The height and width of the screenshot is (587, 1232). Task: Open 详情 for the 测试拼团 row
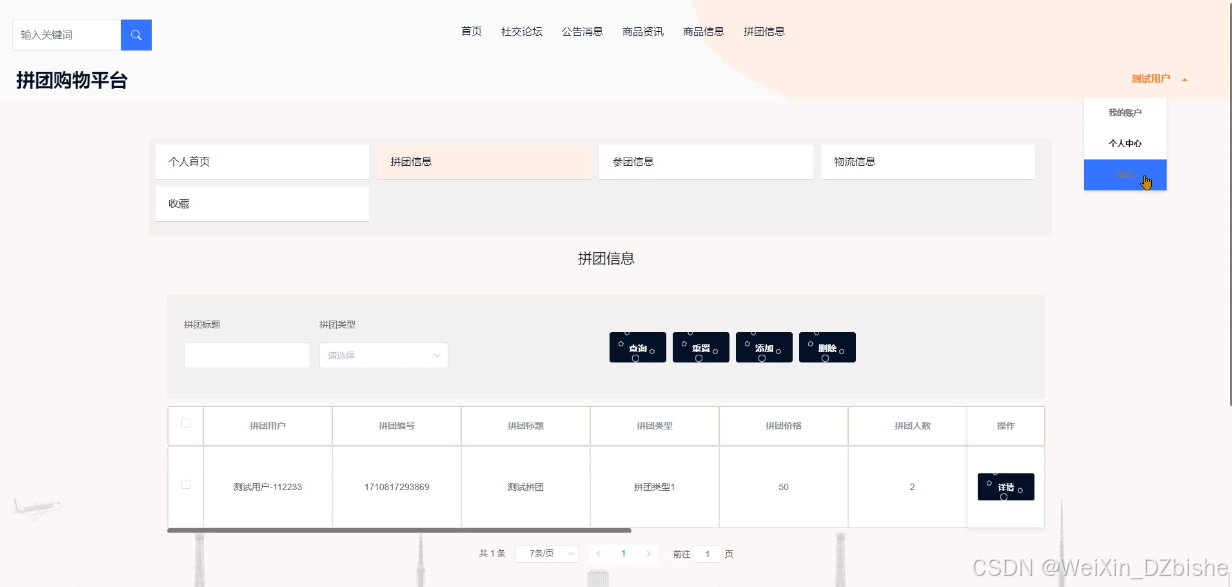point(1006,487)
